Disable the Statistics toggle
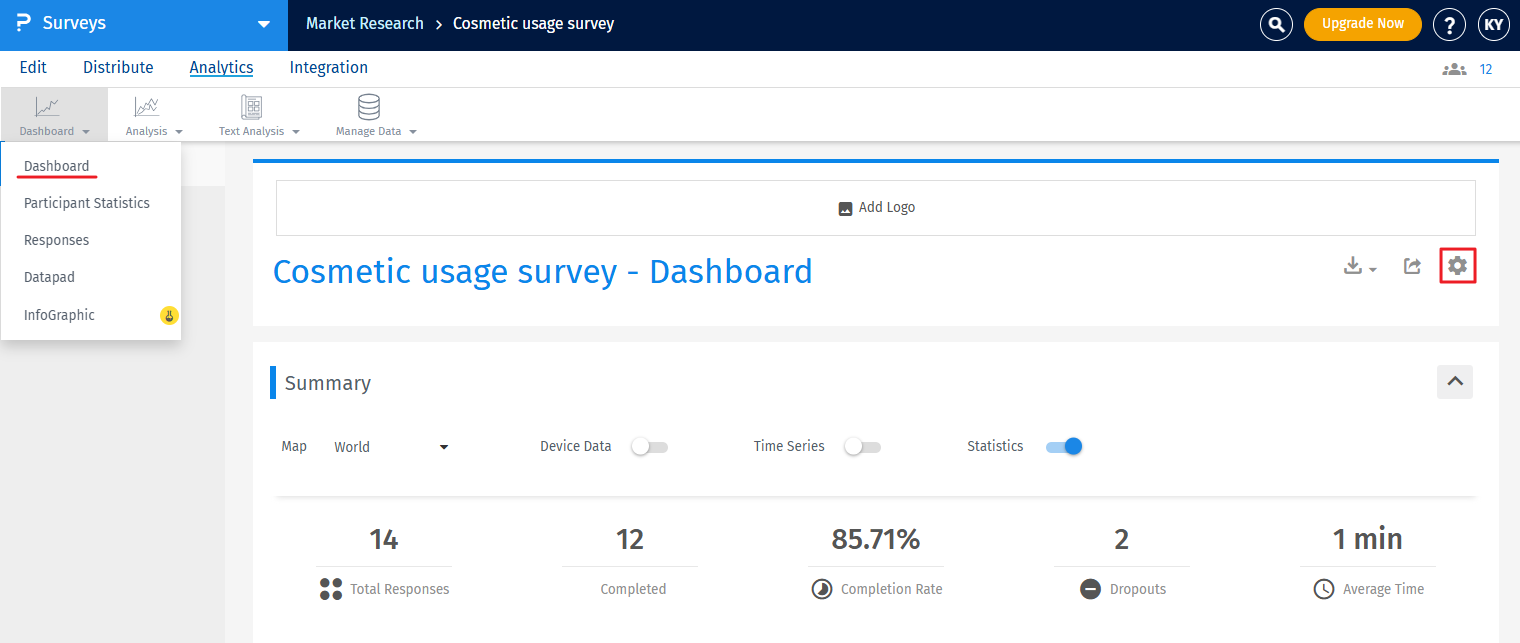Image resolution: width=1520 pixels, height=643 pixels. click(x=1063, y=446)
